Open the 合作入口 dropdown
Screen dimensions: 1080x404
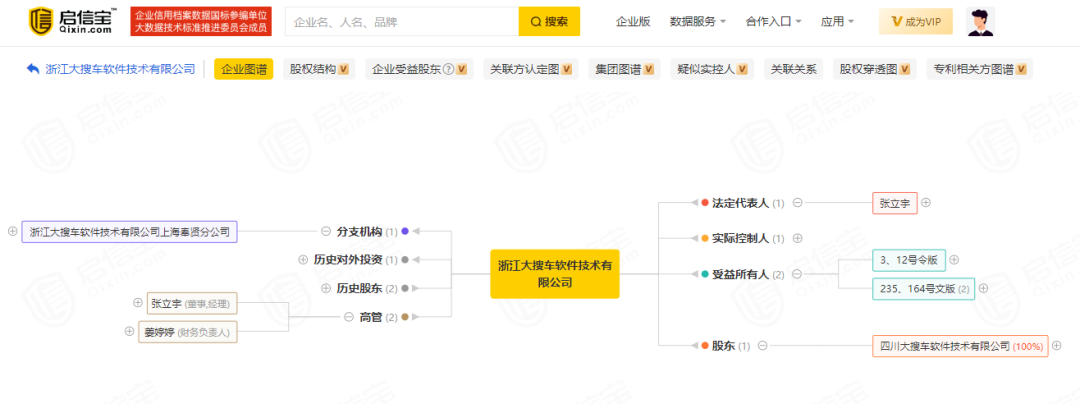(773, 21)
